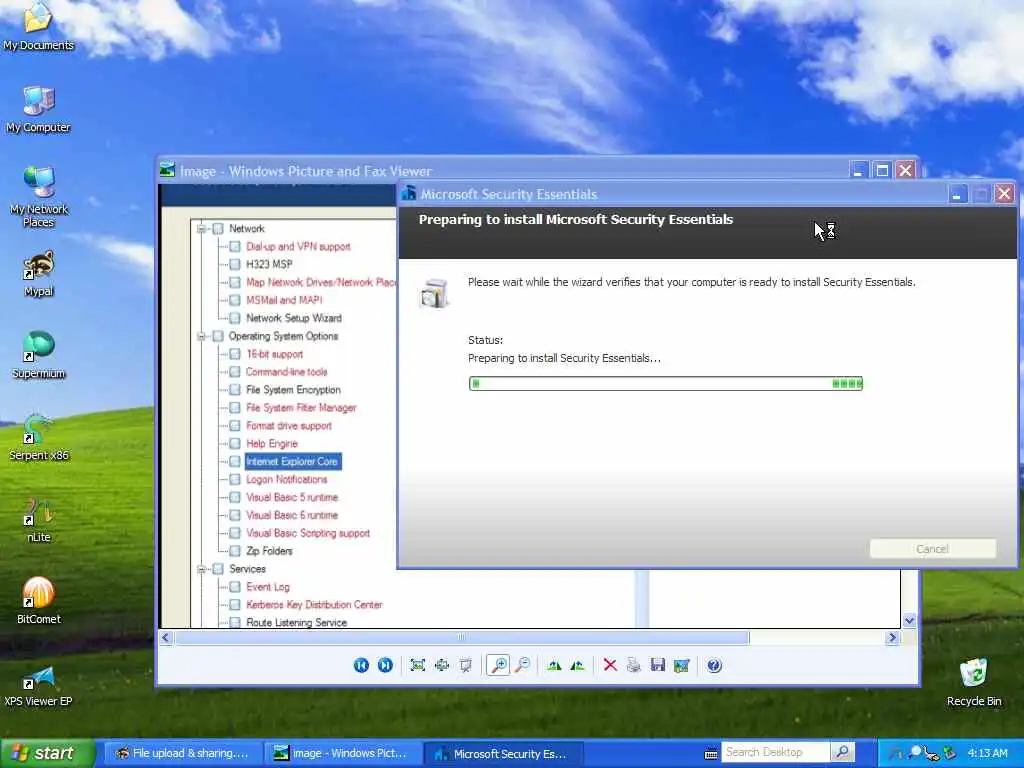
Task: Open image for editing icon
Action: click(x=682, y=665)
